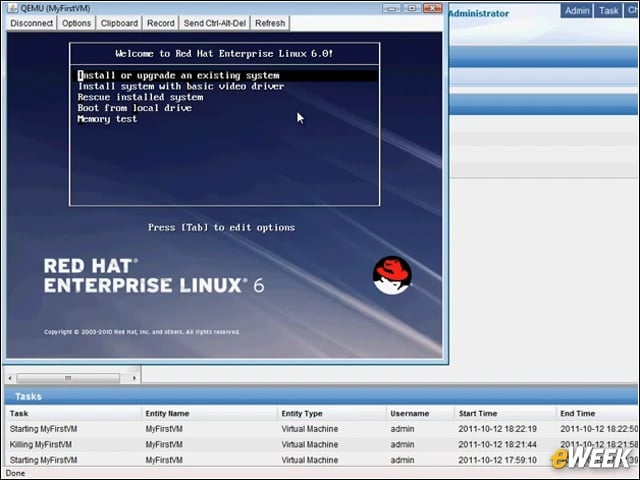This screenshot has height=480, width=640.
Task: Click the Red Hat Shadowman logo
Action: (392, 275)
